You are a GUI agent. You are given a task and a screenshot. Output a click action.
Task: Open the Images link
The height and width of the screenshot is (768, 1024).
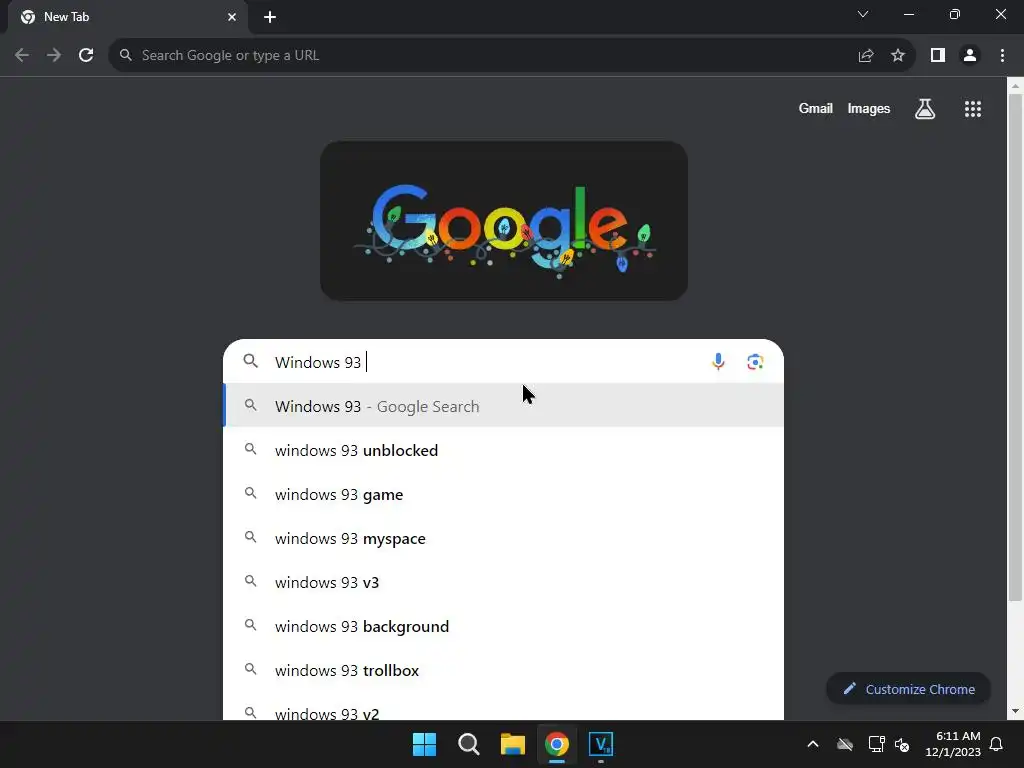coord(869,108)
